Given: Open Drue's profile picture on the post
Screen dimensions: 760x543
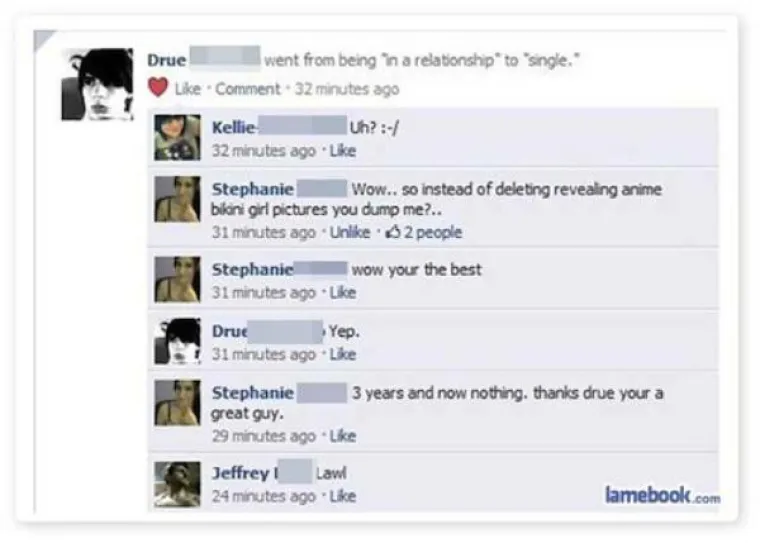Looking at the screenshot, I should click(x=97, y=84).
